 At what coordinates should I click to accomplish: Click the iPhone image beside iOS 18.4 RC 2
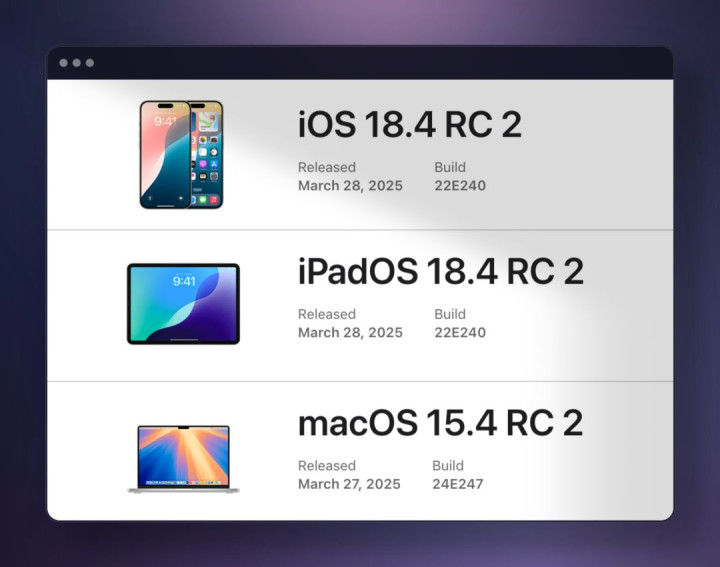181,155
